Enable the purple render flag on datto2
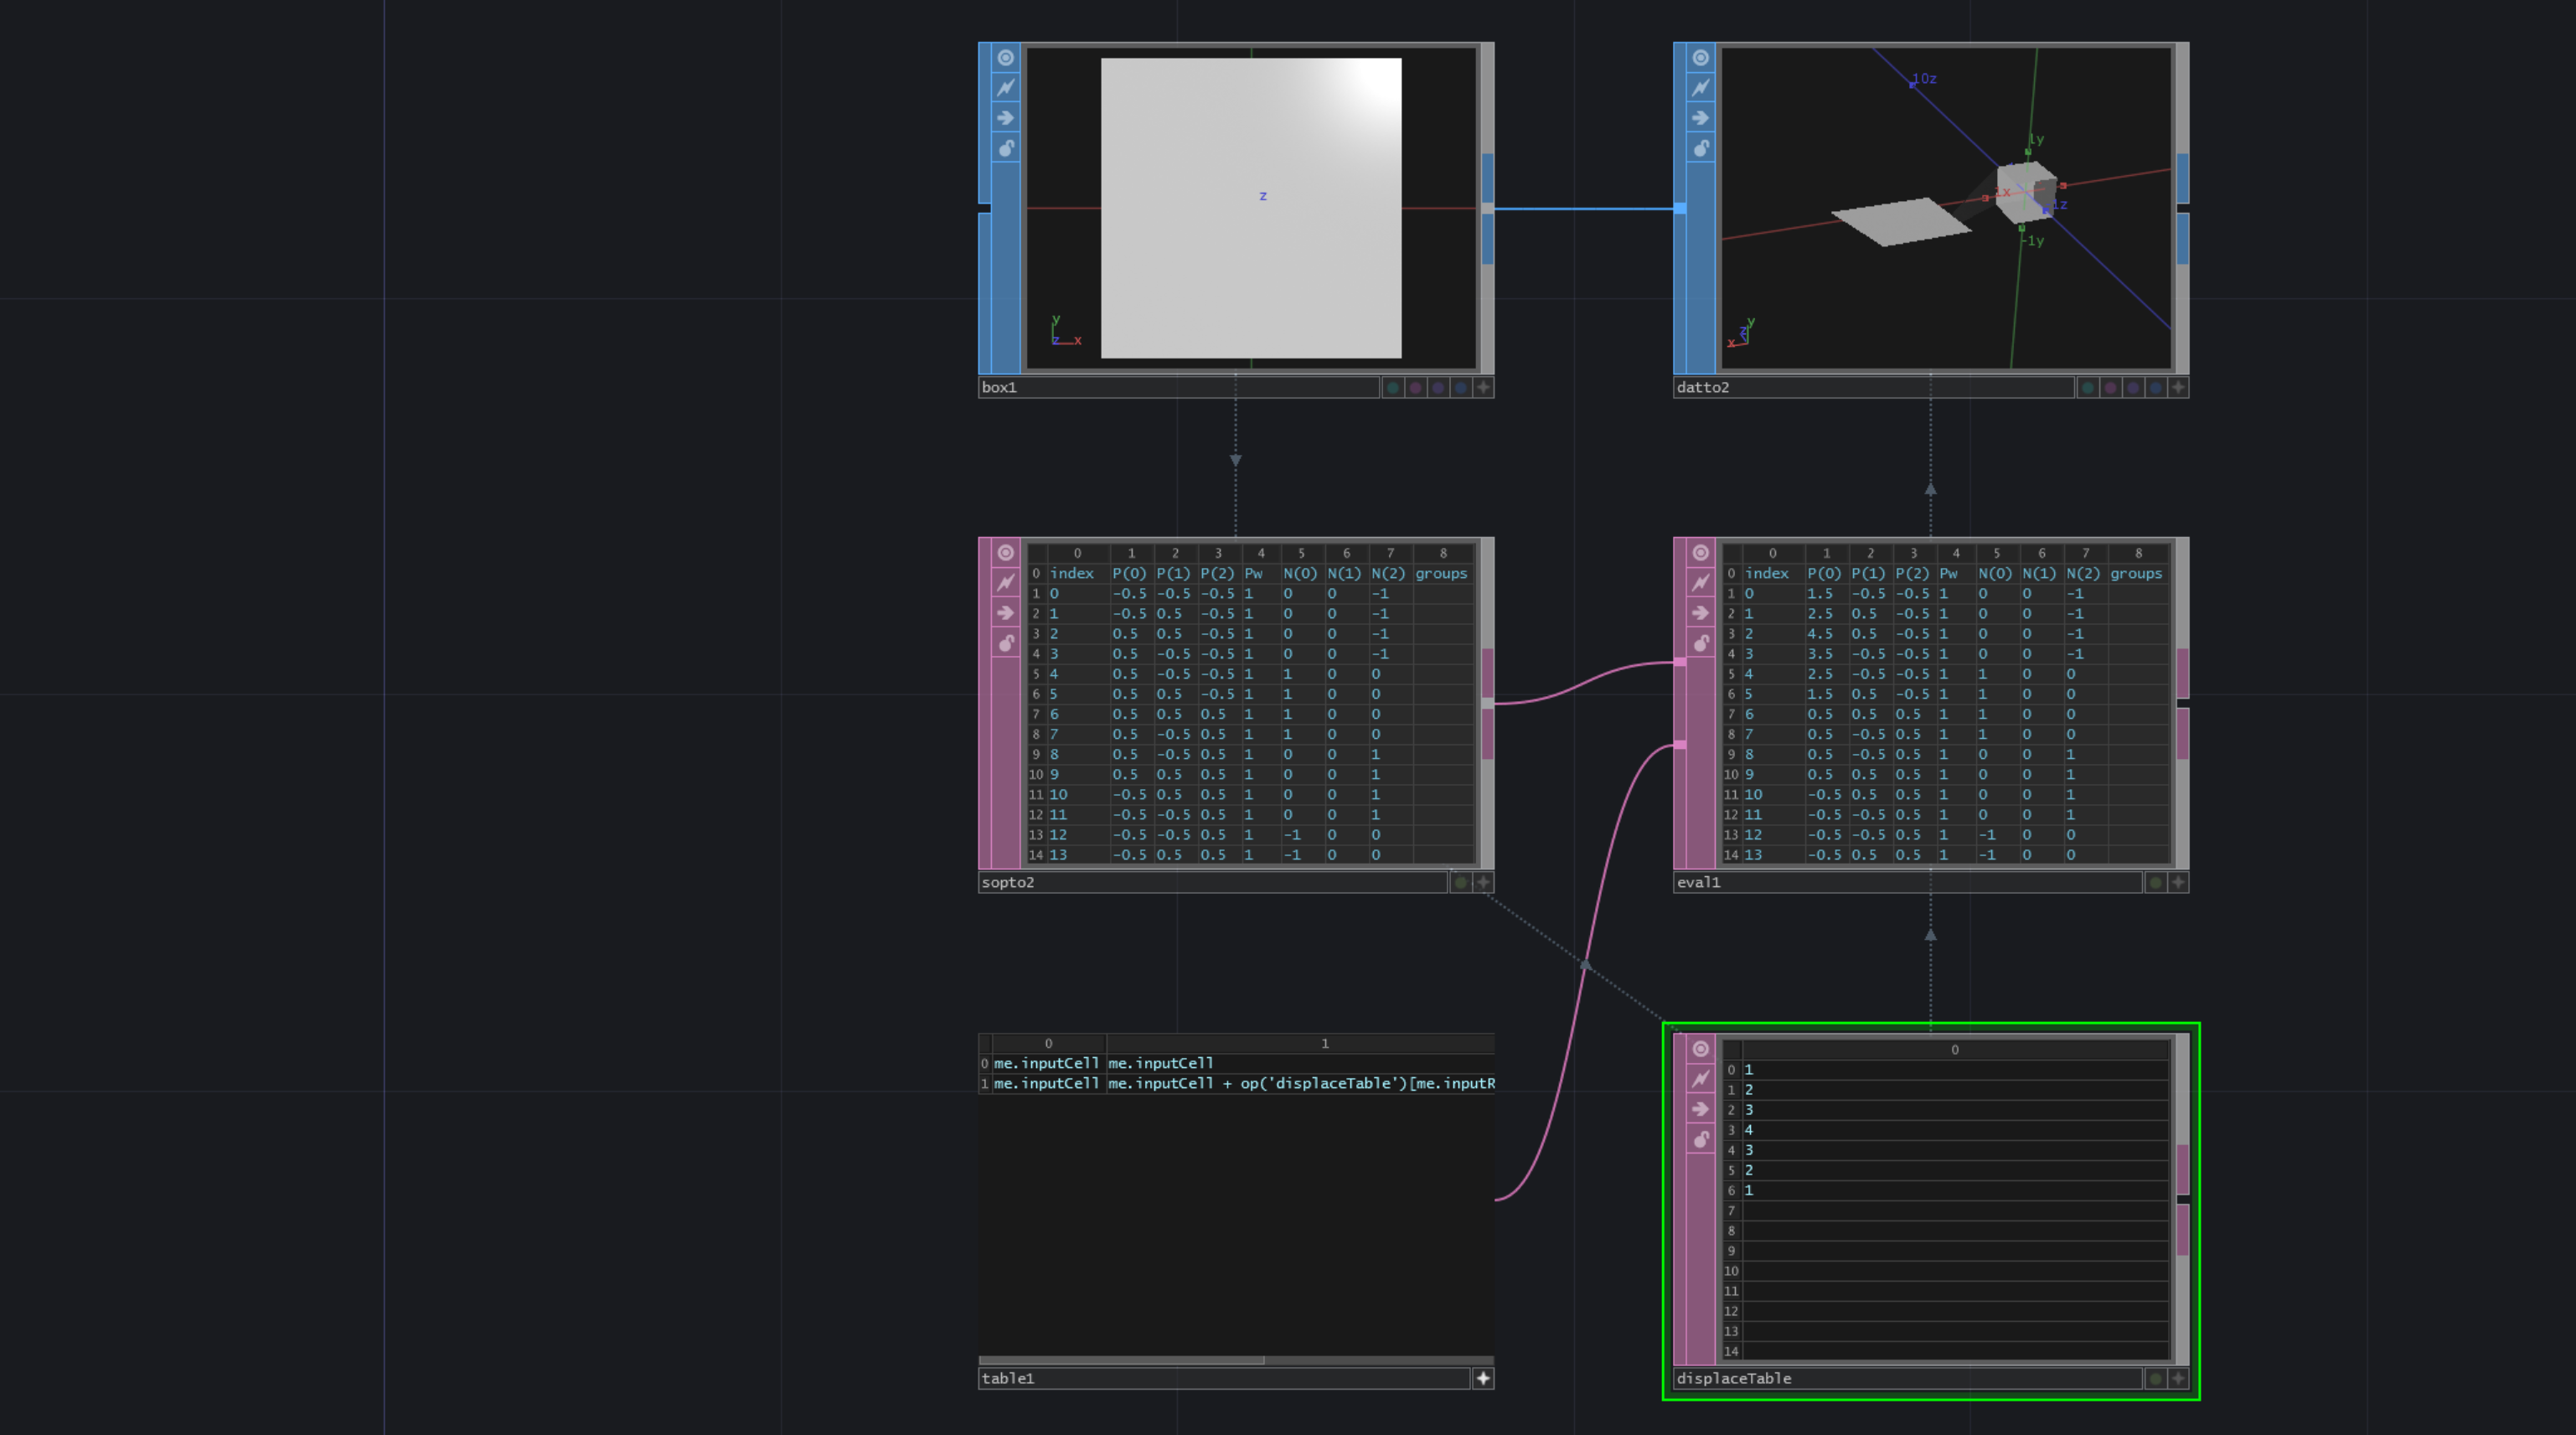This screenshot has width=2576, height=1435. pyautogui.click(x=2133, y=387)
